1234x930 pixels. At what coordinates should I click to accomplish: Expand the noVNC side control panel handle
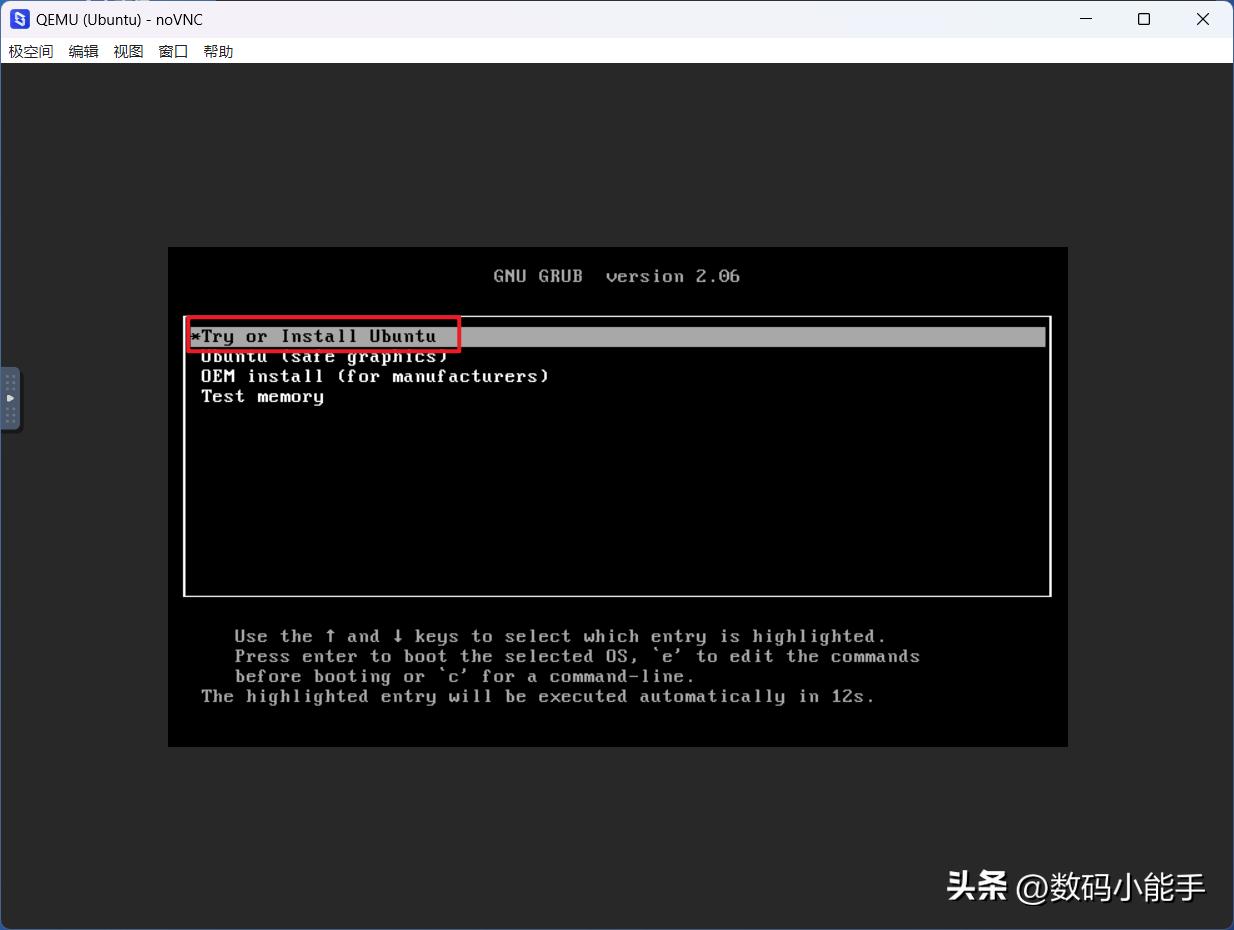point(10,398)
